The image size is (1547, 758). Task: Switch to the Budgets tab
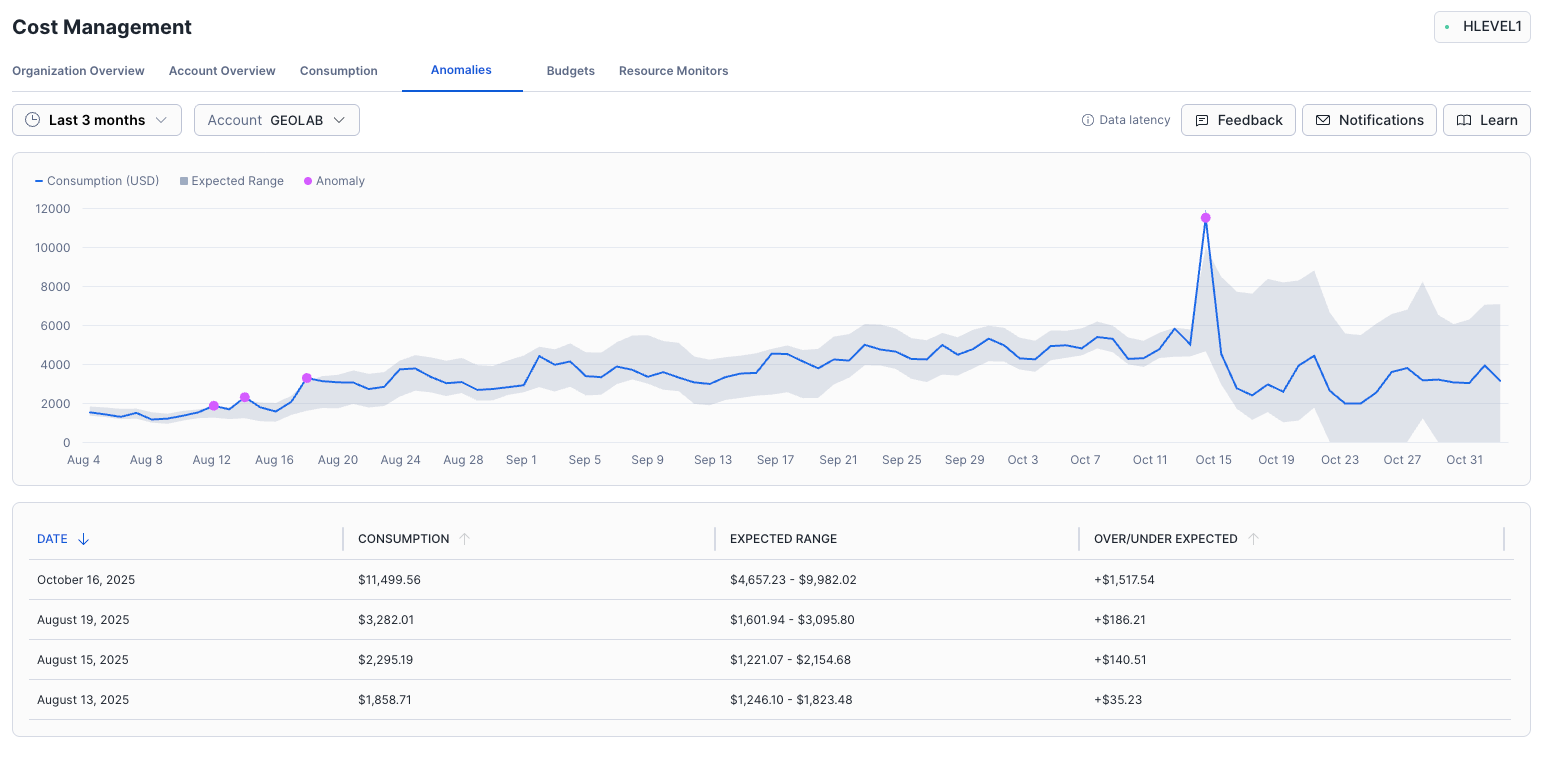point(570,70)
